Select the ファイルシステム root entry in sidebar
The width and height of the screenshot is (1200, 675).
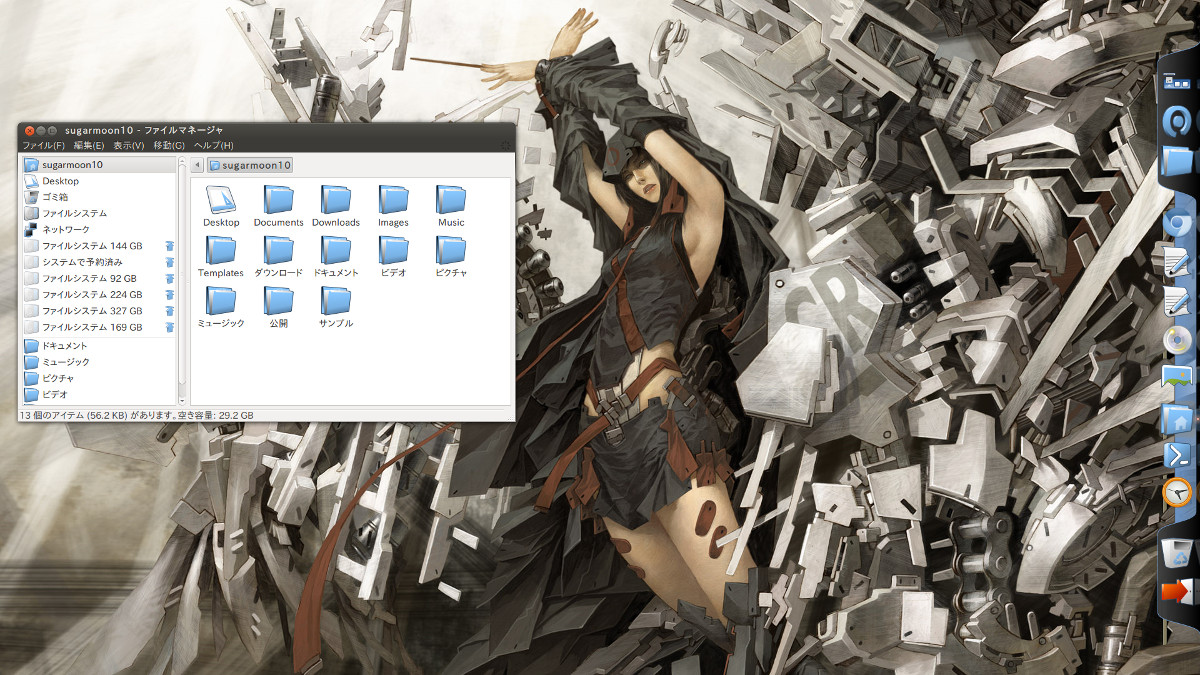pos(98,213)
